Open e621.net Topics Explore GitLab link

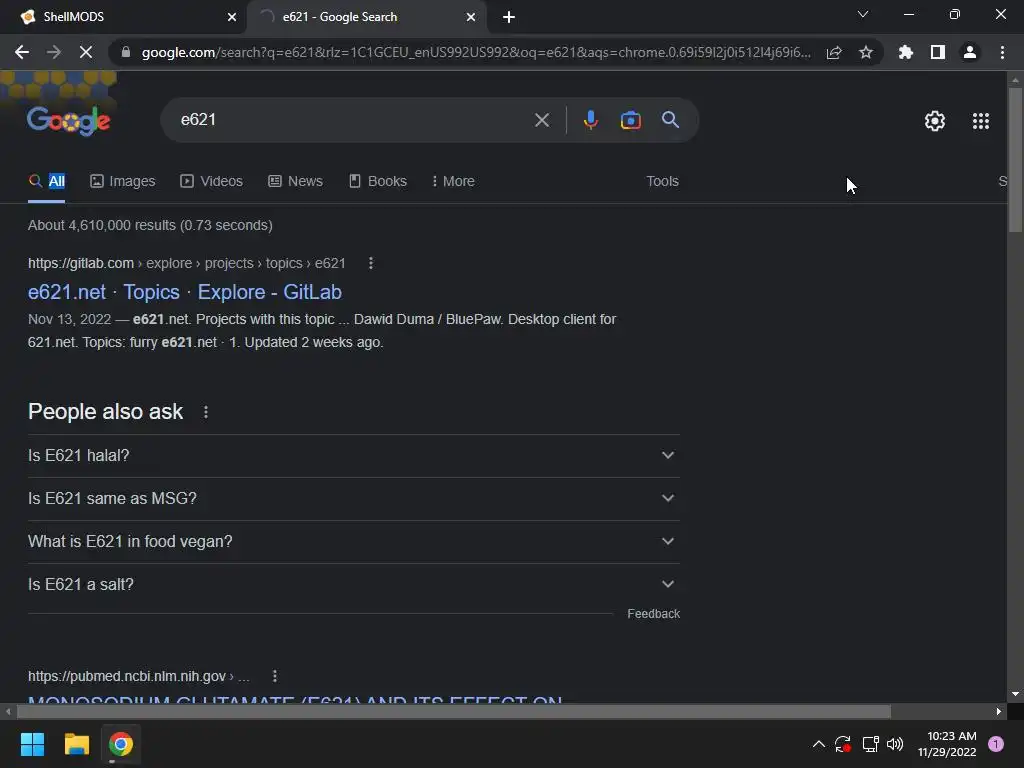(185, 292)
